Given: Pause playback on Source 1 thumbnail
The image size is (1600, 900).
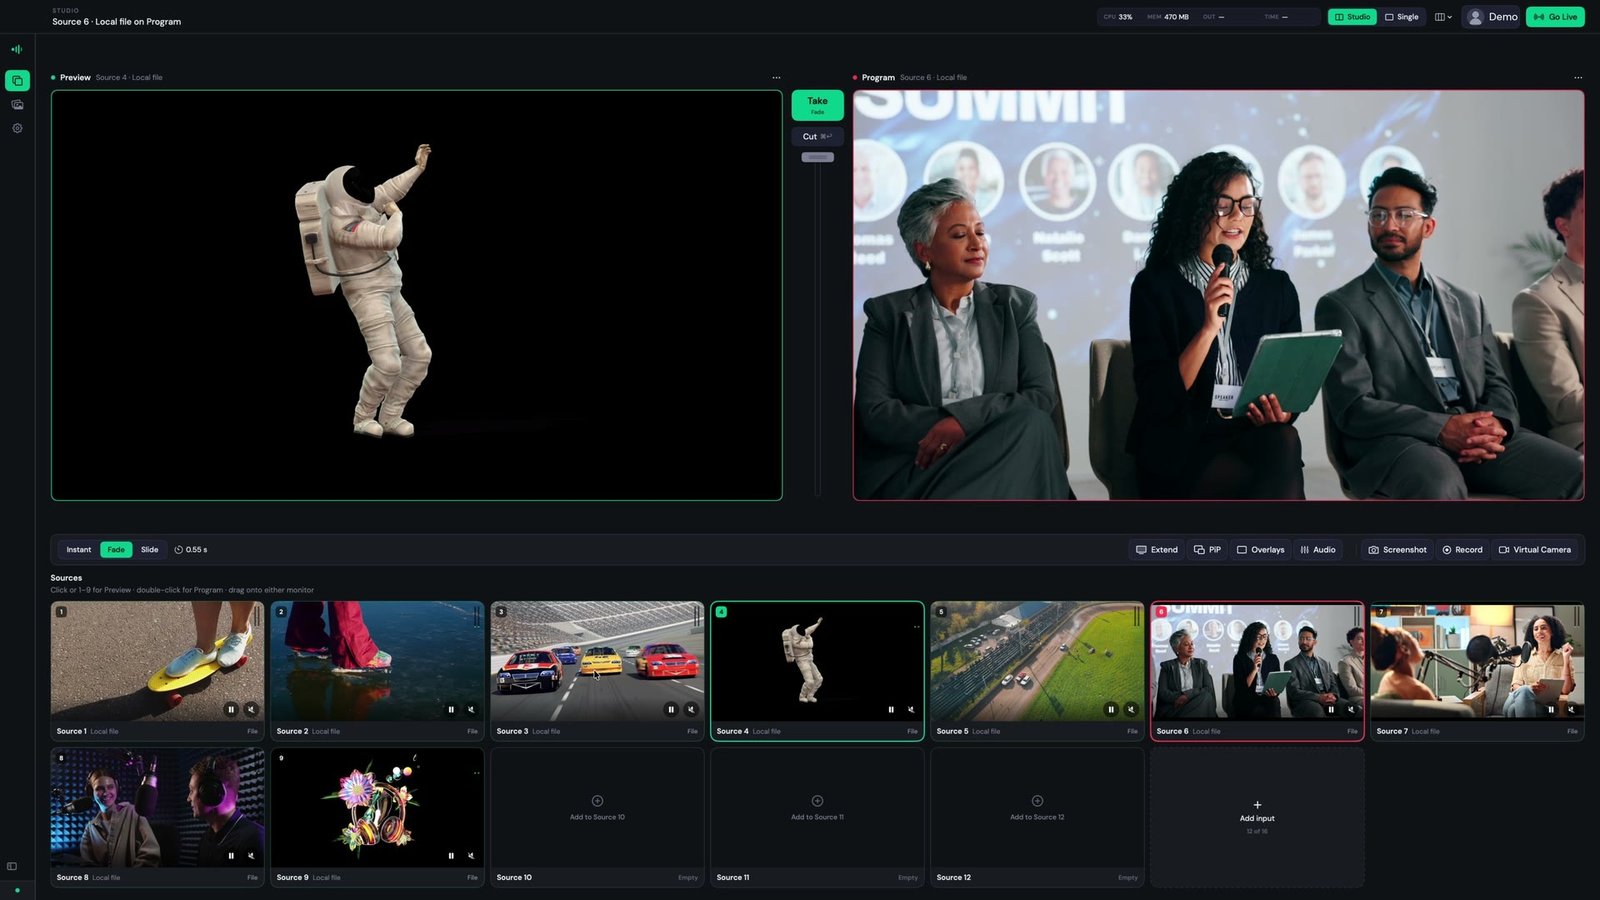Looking at the screenshot, I should pyautogui.click(x=231, y=710).
